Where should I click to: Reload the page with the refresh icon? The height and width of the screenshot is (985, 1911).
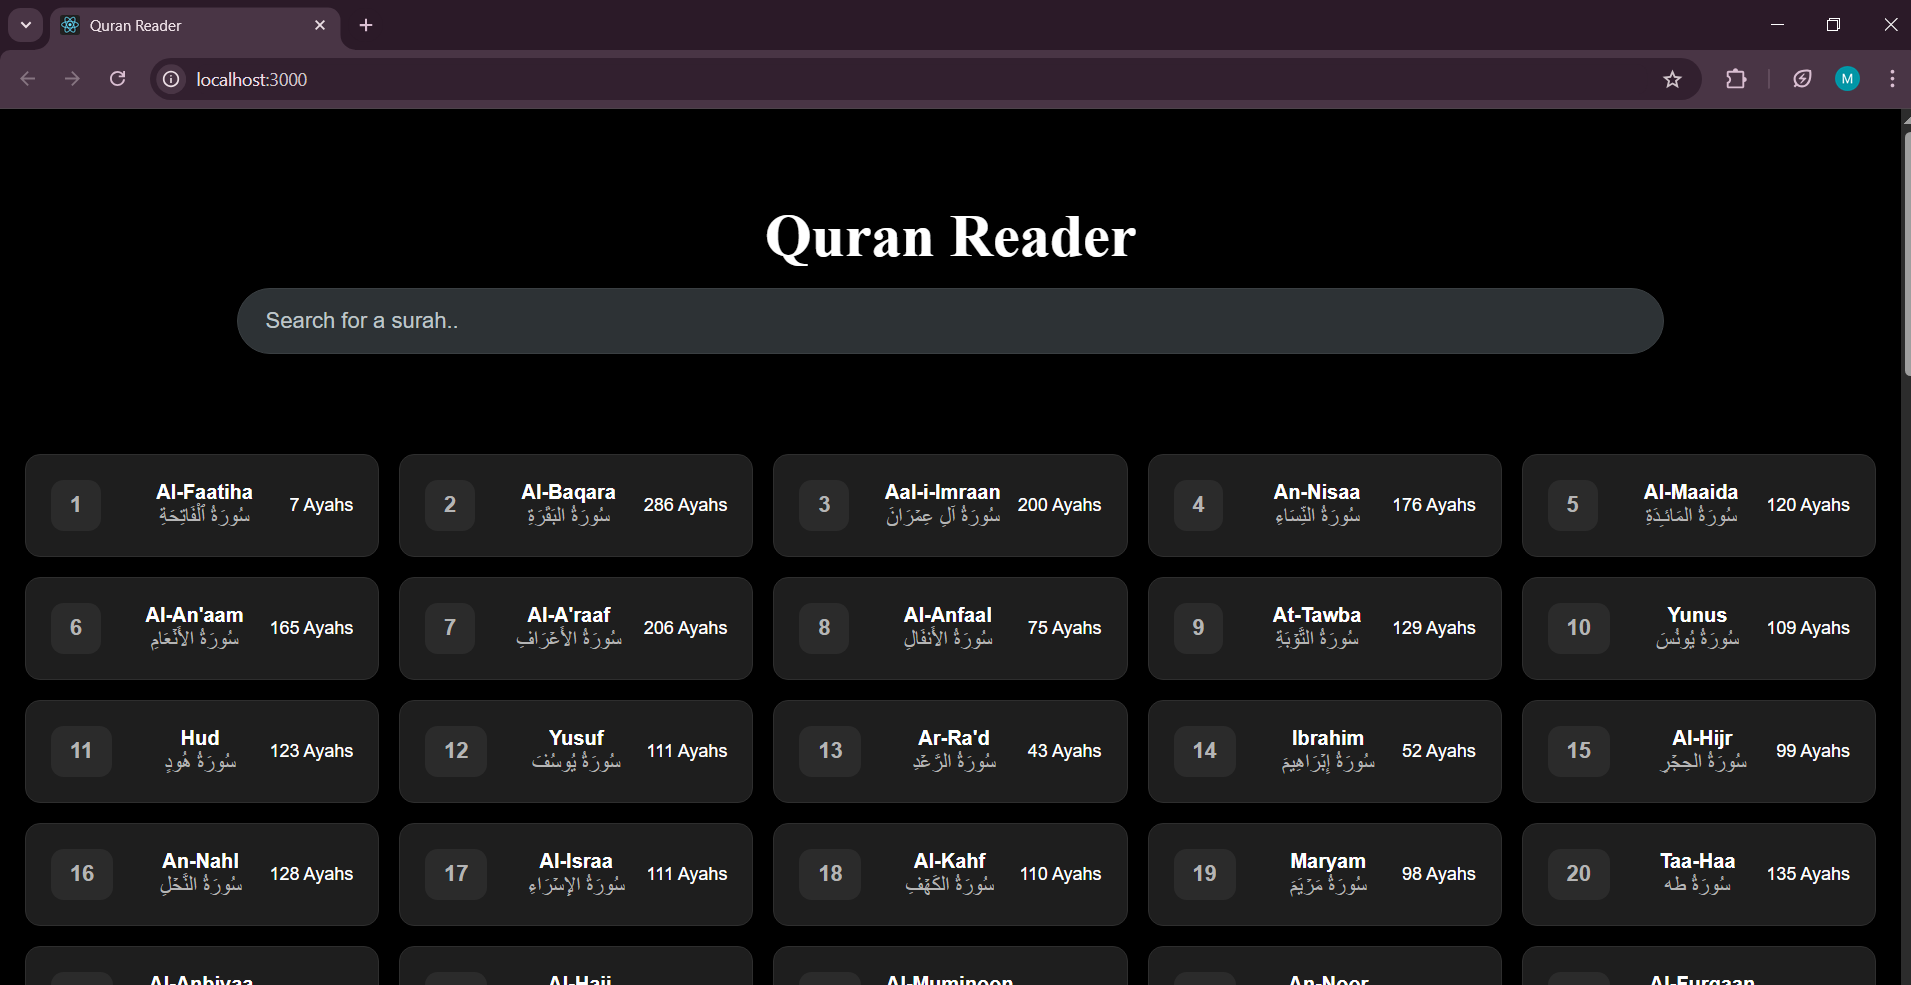117,79
